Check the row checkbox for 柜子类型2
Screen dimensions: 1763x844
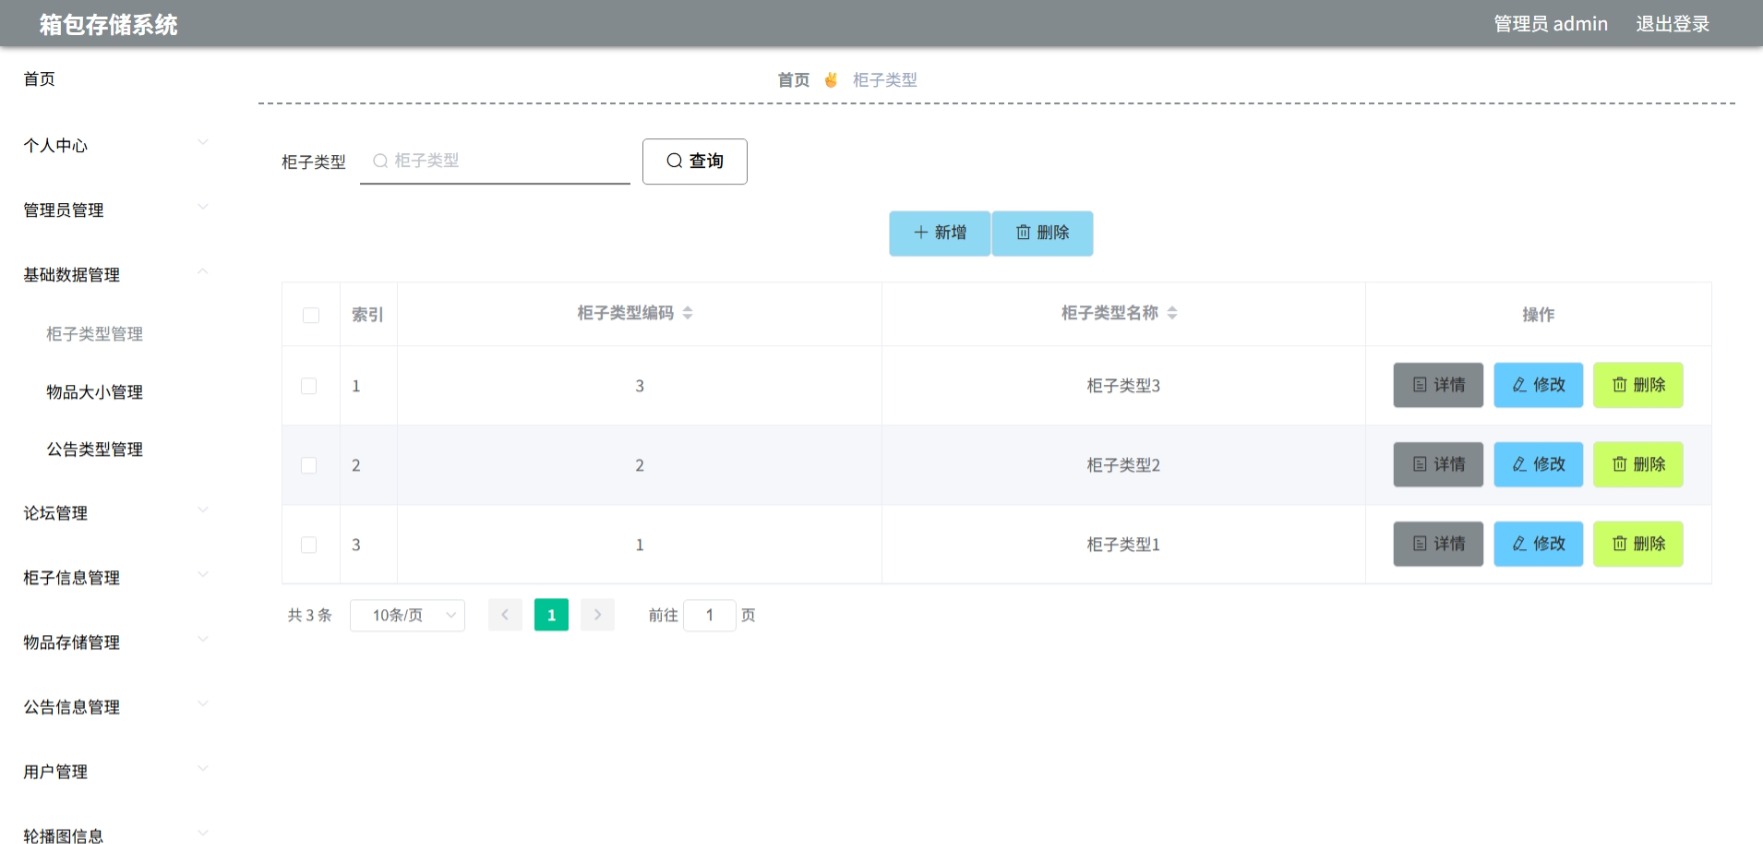(309, 465)
